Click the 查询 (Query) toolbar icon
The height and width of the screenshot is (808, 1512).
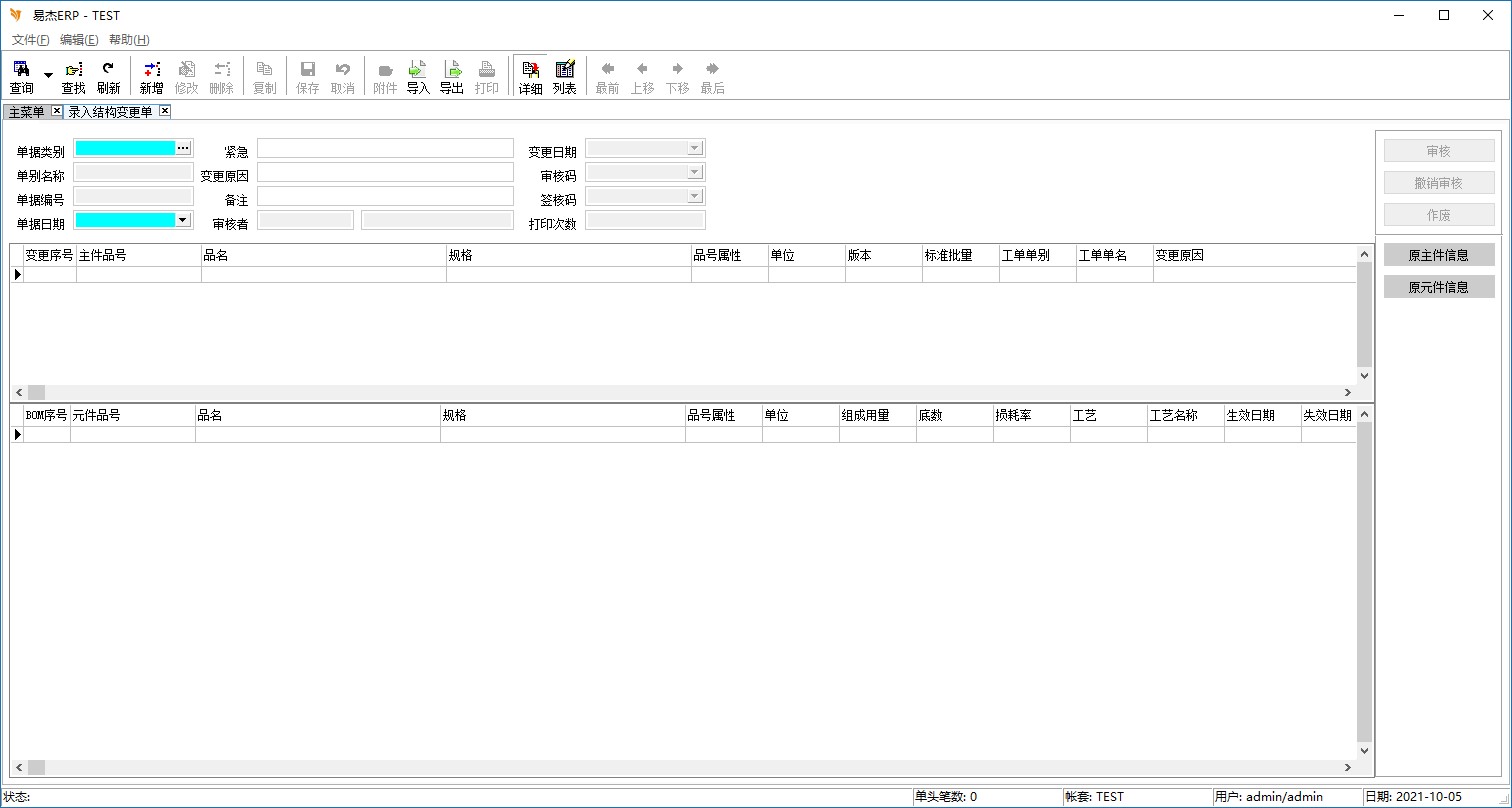(x=21, y=76)
